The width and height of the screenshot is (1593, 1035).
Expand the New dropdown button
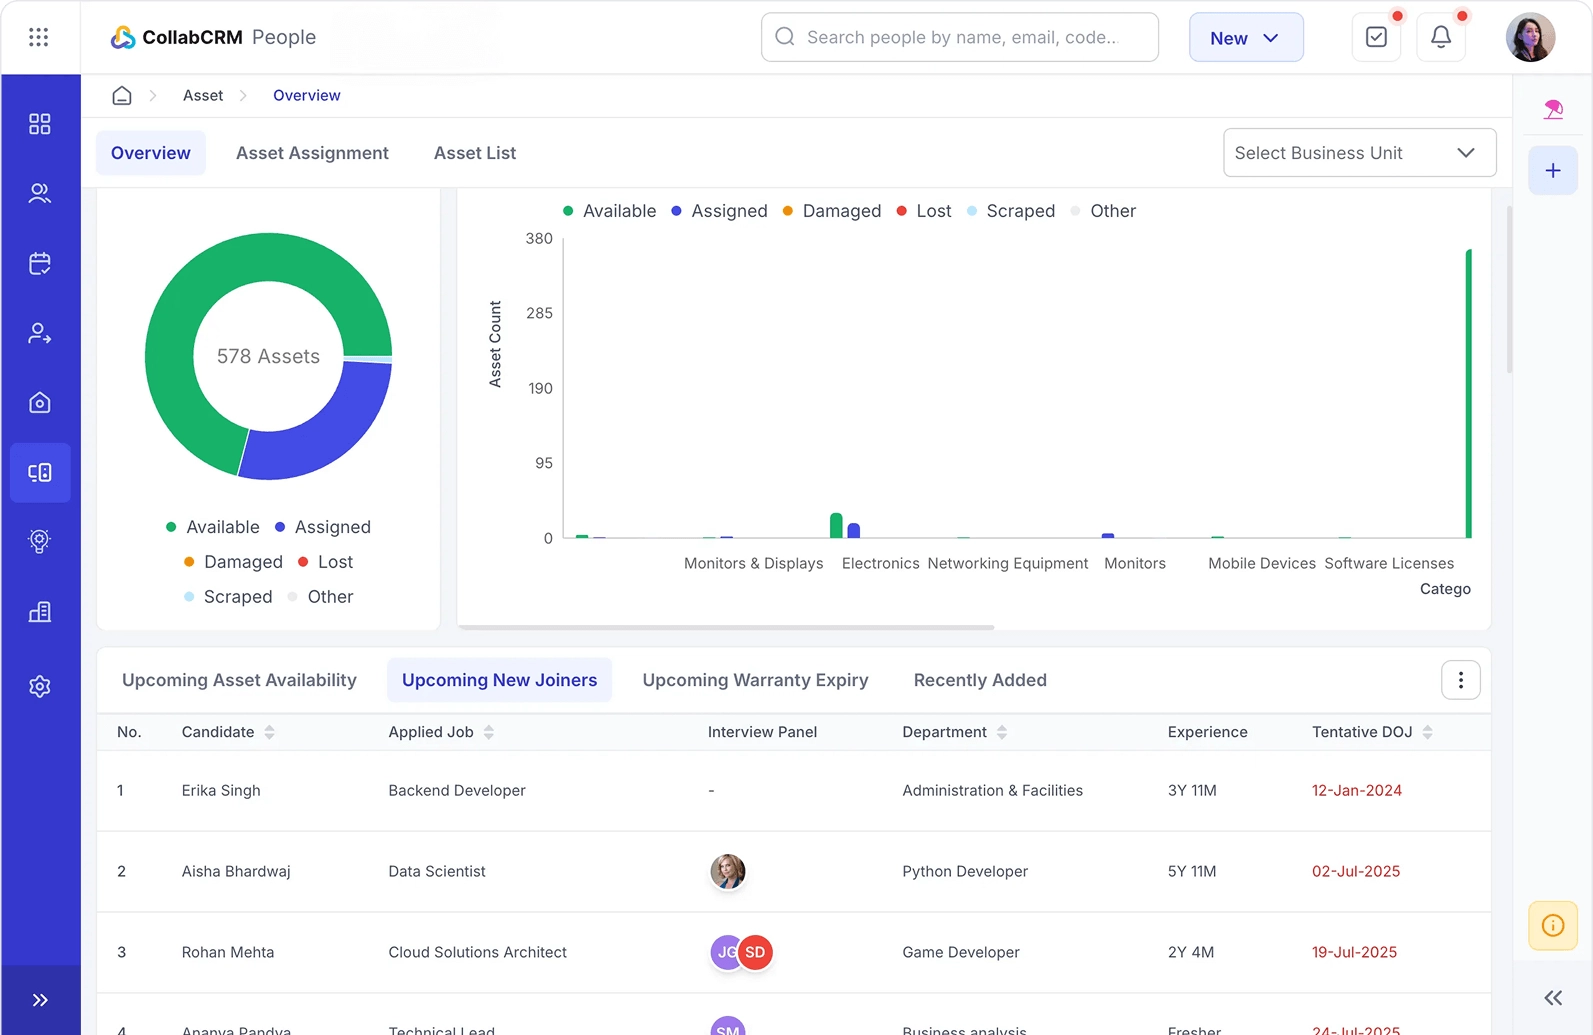click(x=1245, y=38)
